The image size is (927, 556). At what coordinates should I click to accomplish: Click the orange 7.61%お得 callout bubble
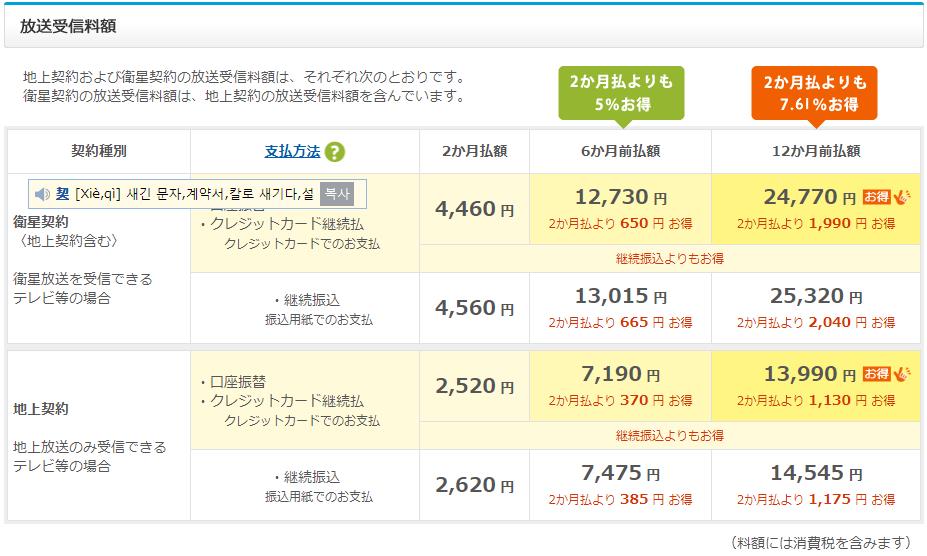coord(814,92)
